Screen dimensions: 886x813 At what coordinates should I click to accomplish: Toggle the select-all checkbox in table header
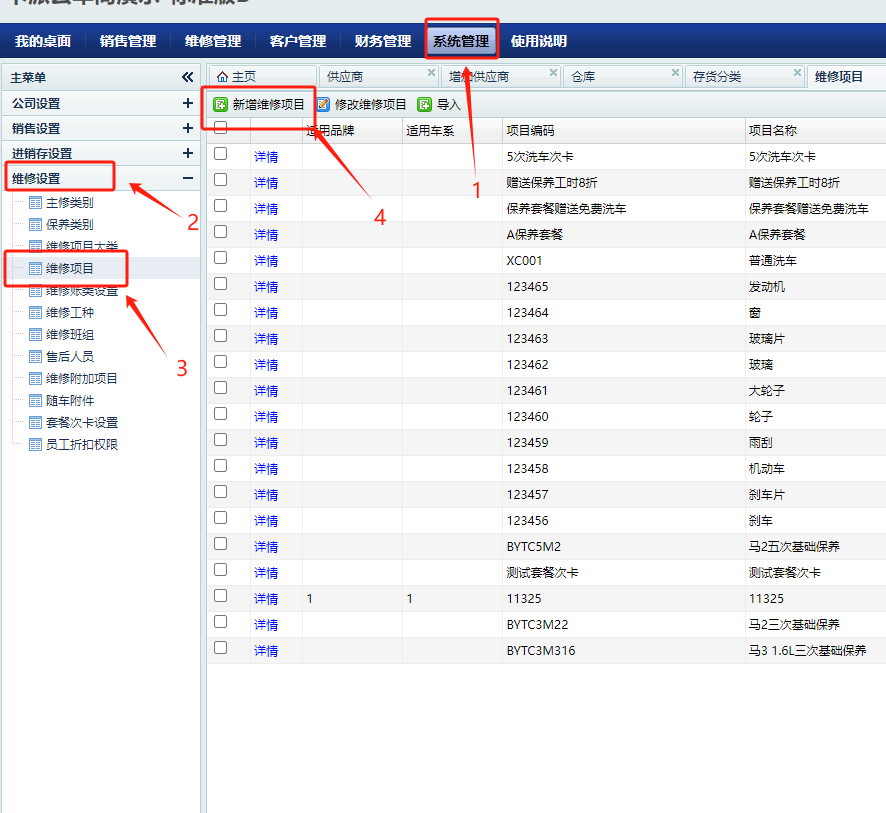pos(221,128)
